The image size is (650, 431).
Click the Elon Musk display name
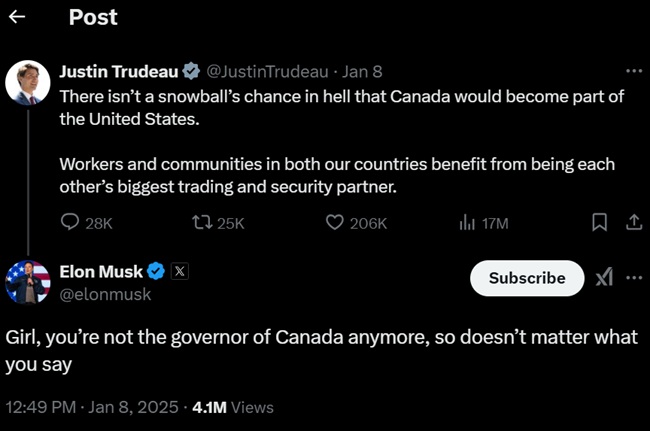point(101,270)
